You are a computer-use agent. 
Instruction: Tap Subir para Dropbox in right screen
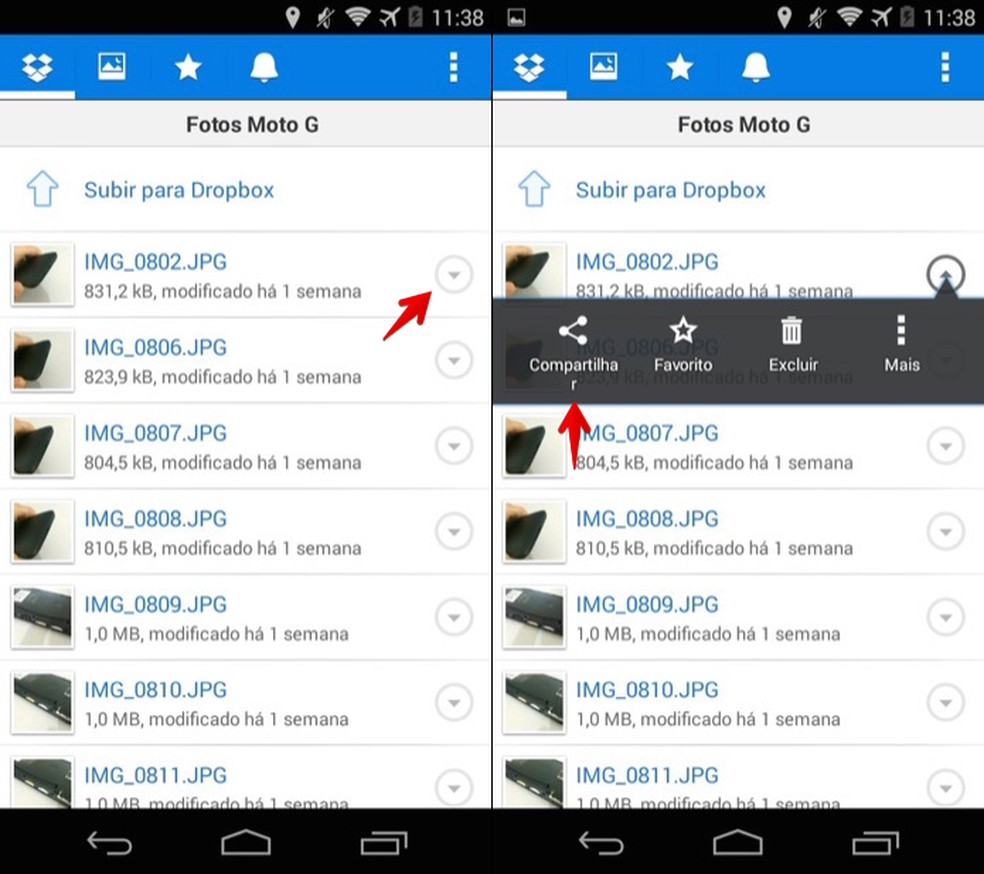point(671,190)
